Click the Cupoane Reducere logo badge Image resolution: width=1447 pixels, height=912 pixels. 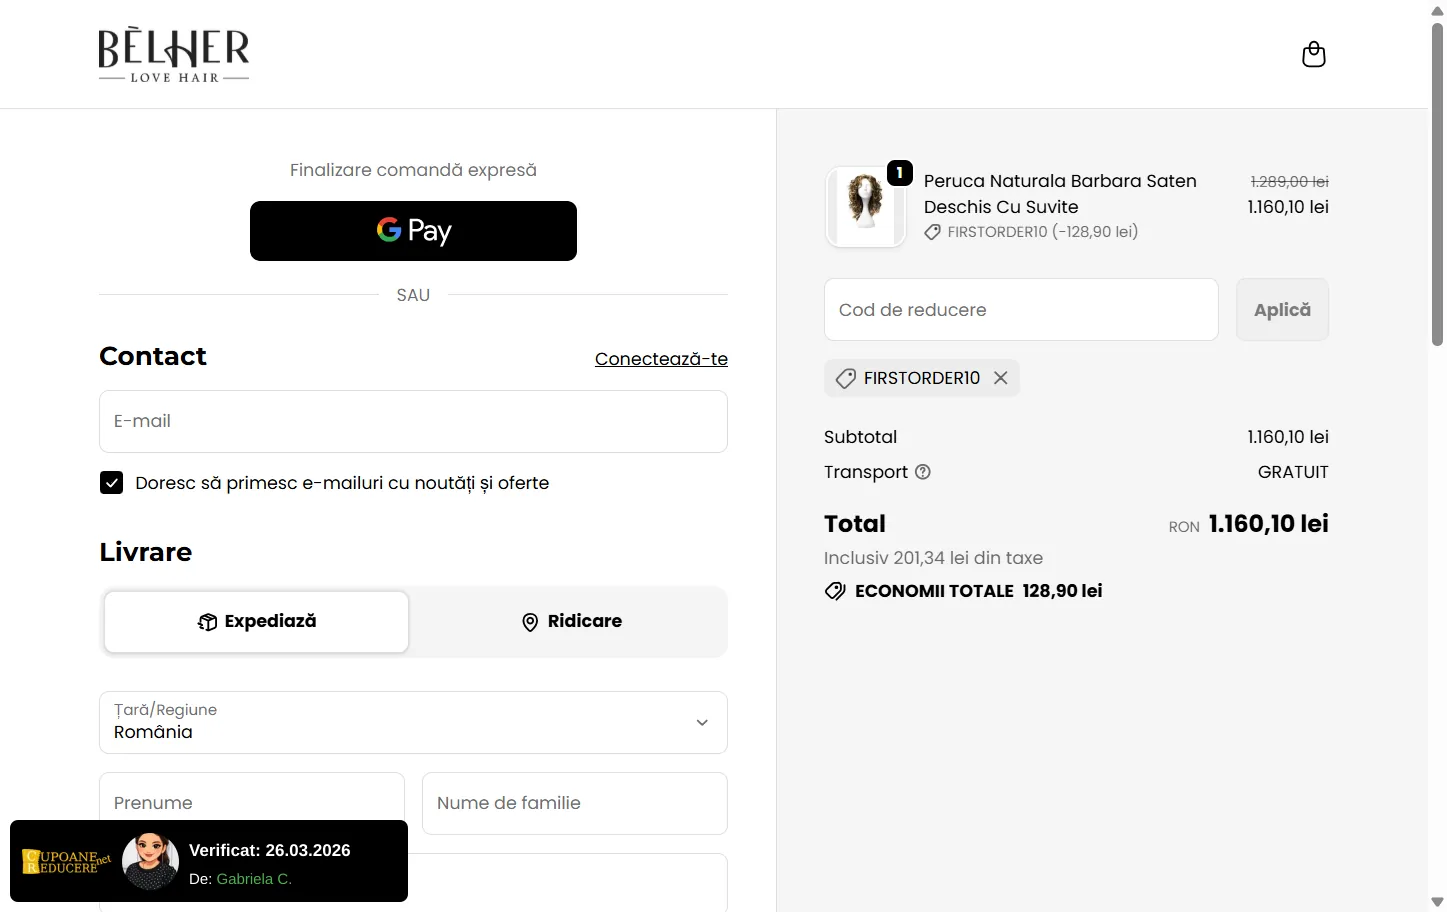tap(66, 861)
